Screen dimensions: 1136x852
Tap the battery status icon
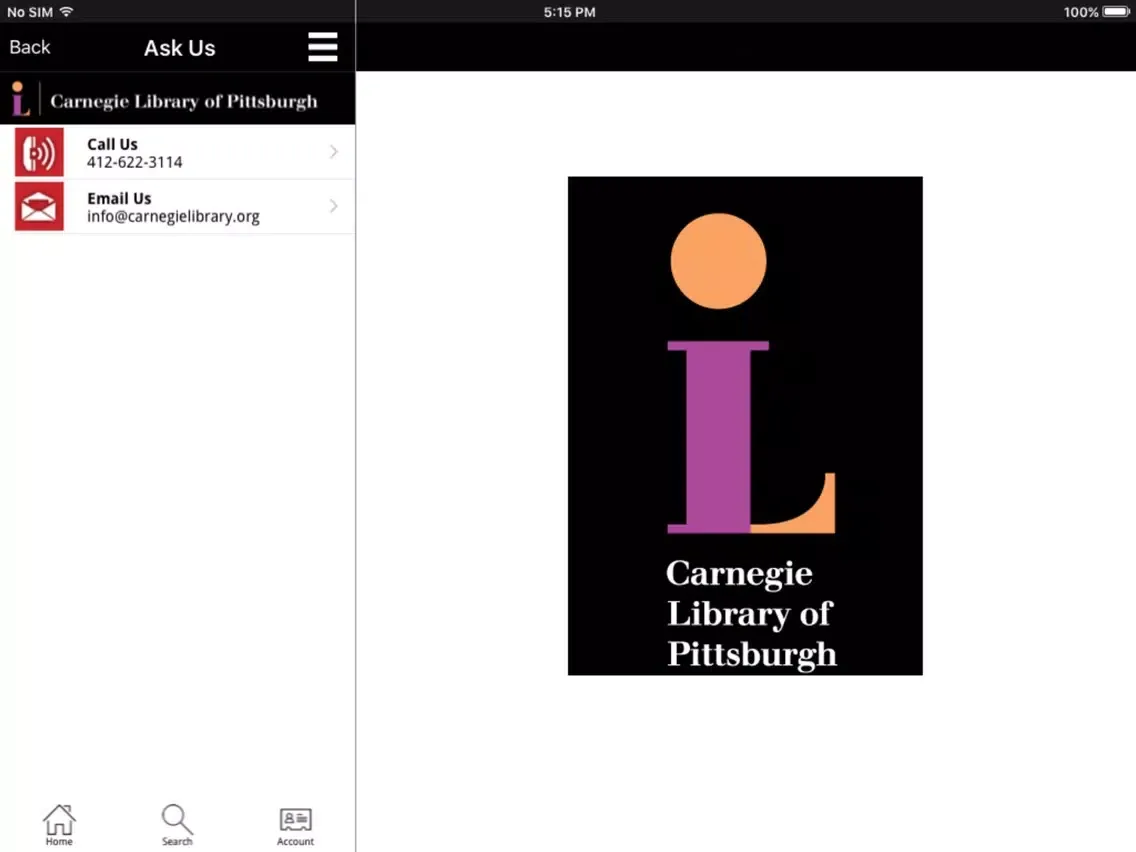1116,12
